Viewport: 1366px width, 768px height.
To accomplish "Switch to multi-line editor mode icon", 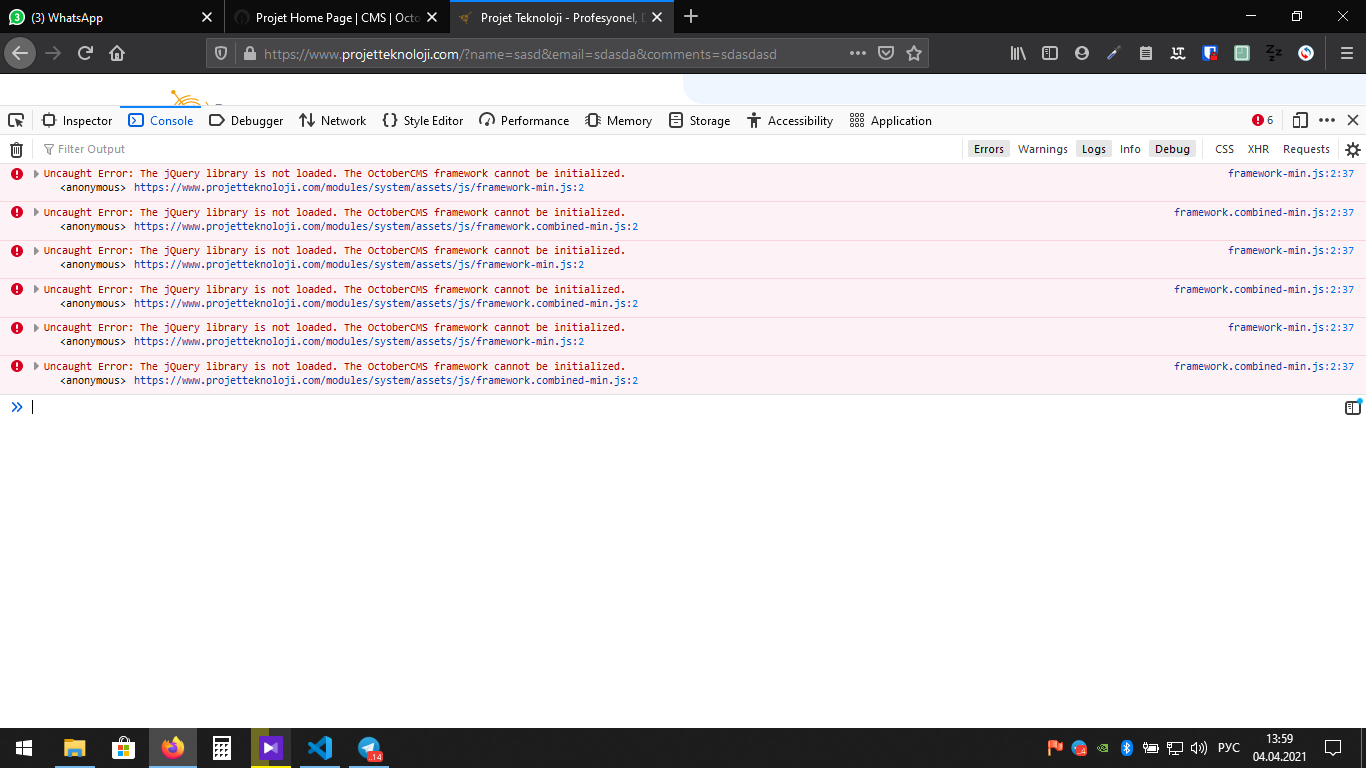I will pyautogui.click(x=1353, y=407).
